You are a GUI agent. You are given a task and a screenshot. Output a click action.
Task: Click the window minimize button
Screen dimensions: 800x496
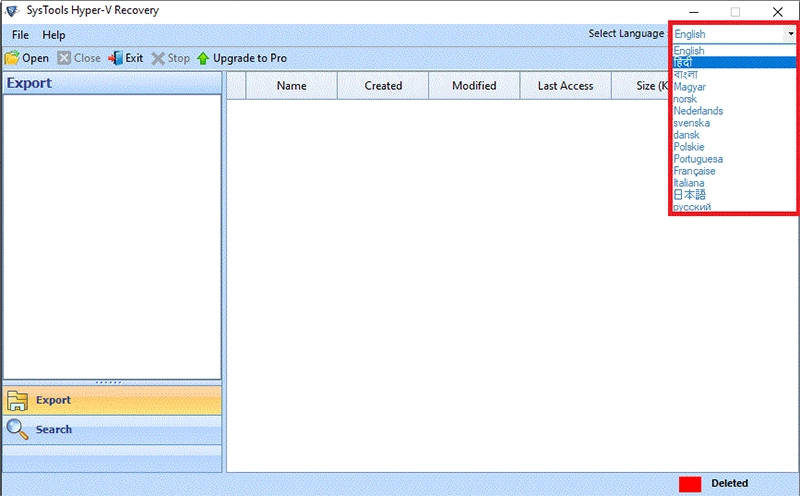694,12
